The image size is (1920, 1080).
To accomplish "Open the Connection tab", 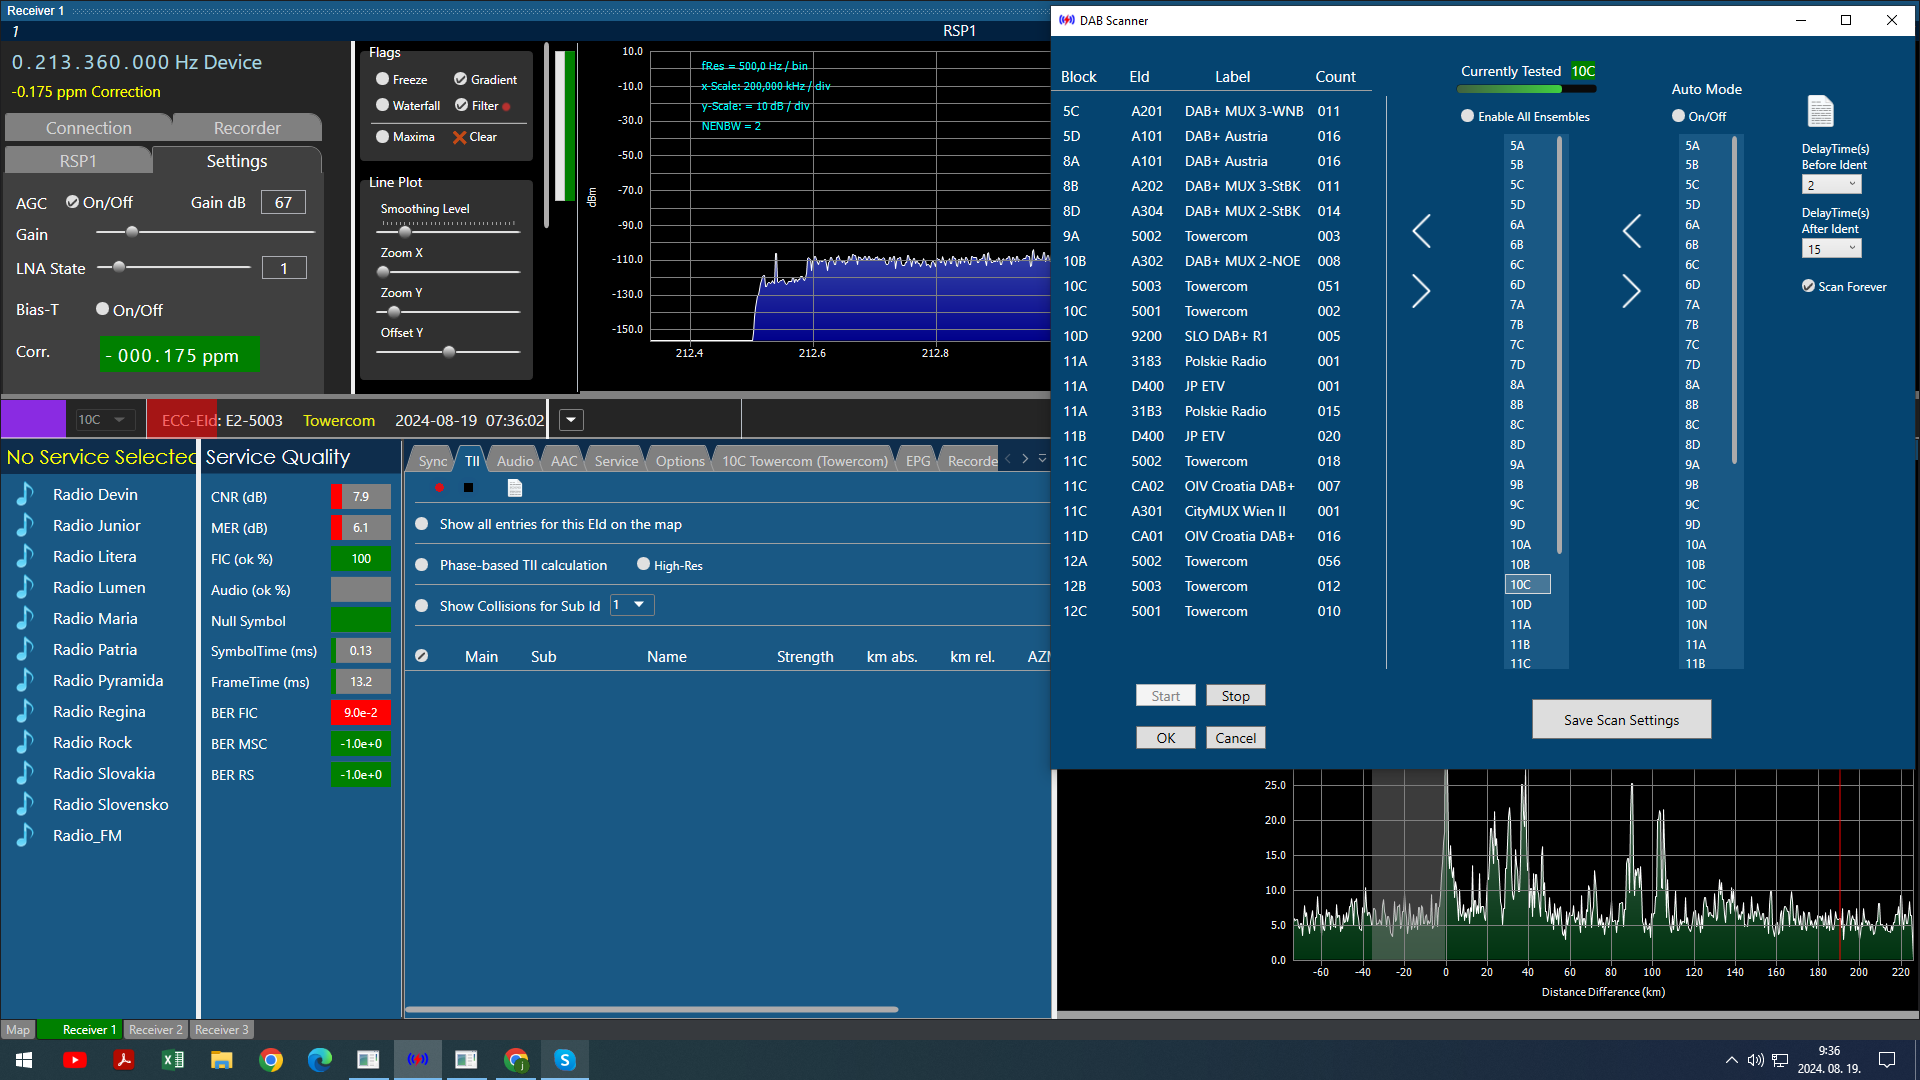I will 88,128.
